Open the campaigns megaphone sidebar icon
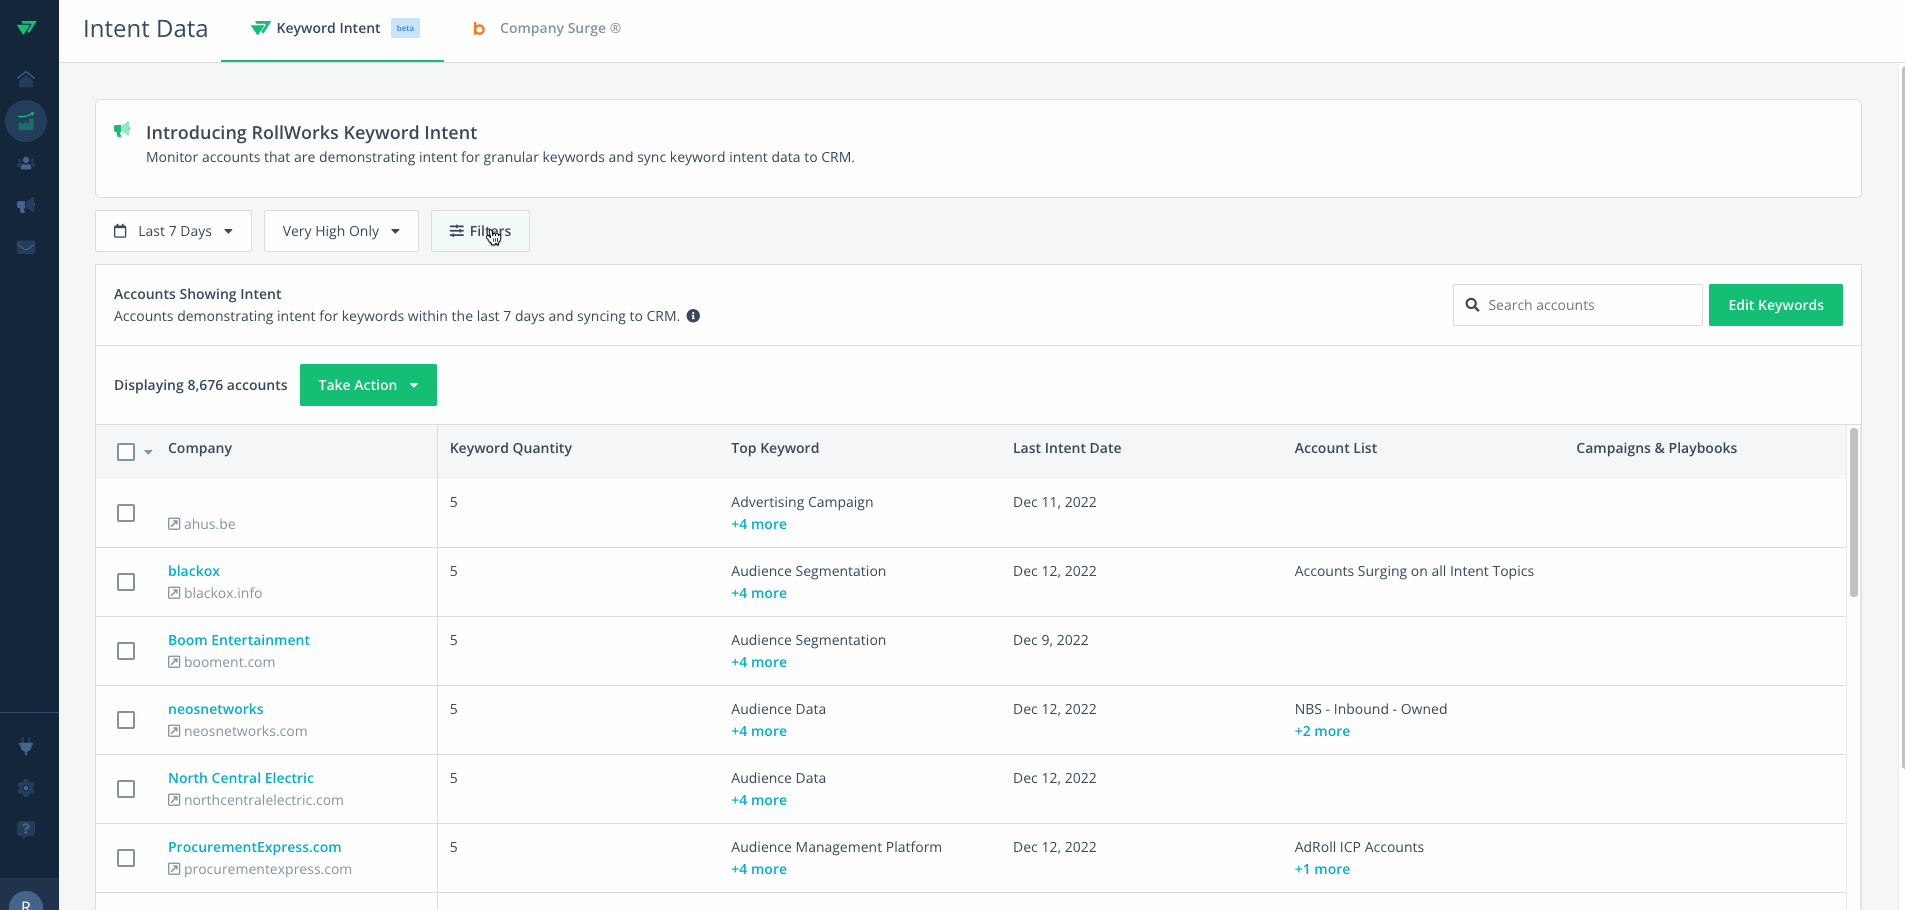Screen dimensions: 1905x910 (x=26, y=205)
